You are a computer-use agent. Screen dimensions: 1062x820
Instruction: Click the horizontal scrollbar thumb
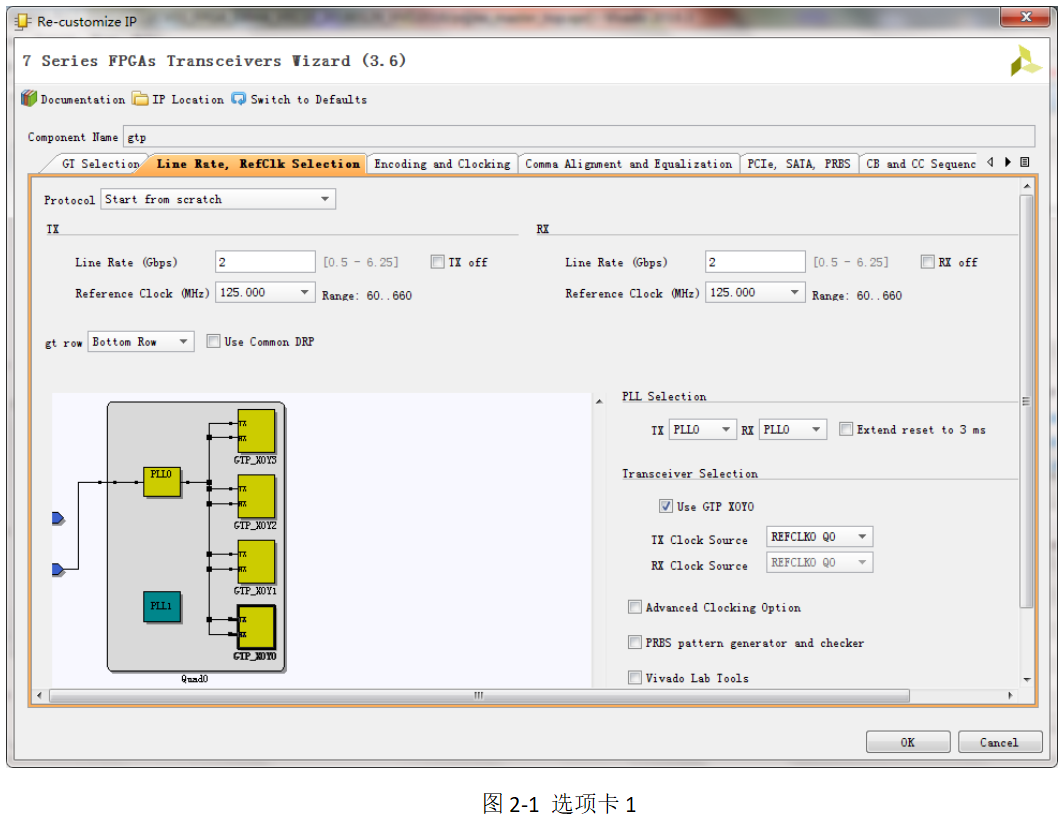click(480, 695)
